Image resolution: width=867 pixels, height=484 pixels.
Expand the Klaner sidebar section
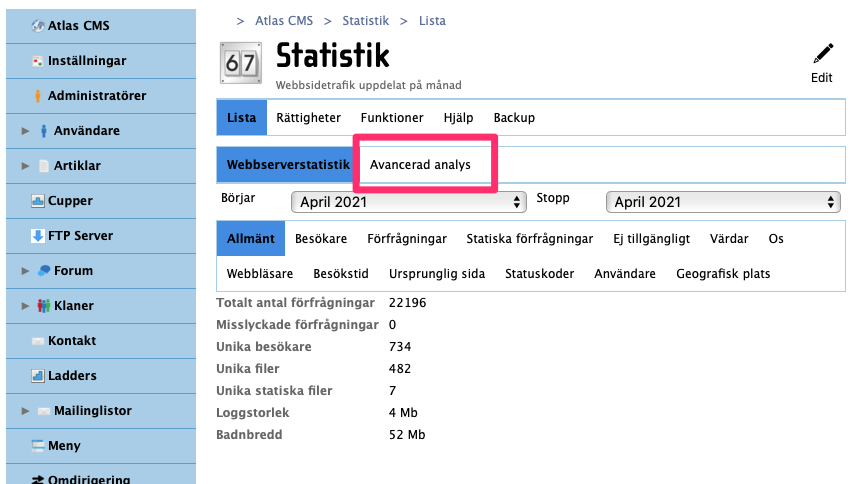[25, 306]
